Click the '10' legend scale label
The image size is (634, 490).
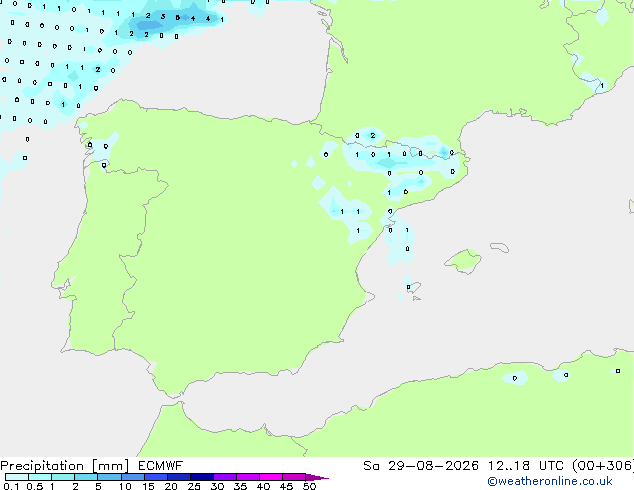tap(125, 486)
